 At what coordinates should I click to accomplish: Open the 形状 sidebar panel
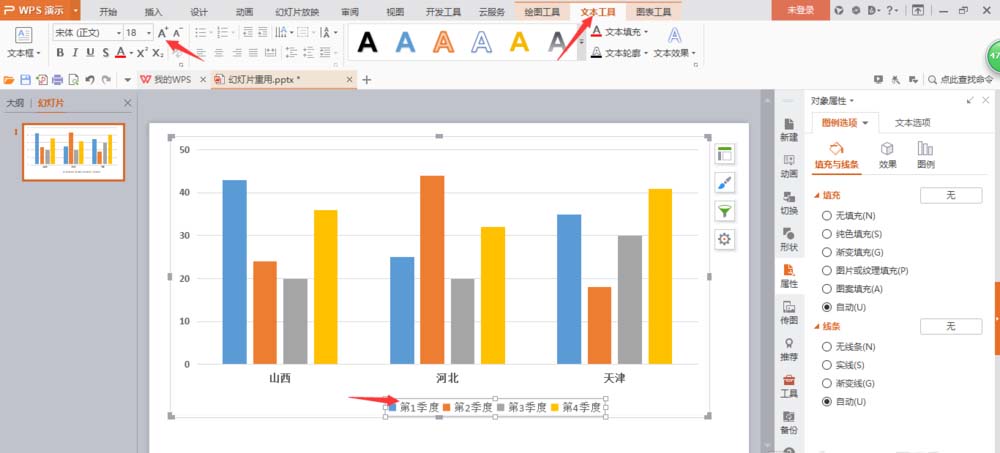789,239
